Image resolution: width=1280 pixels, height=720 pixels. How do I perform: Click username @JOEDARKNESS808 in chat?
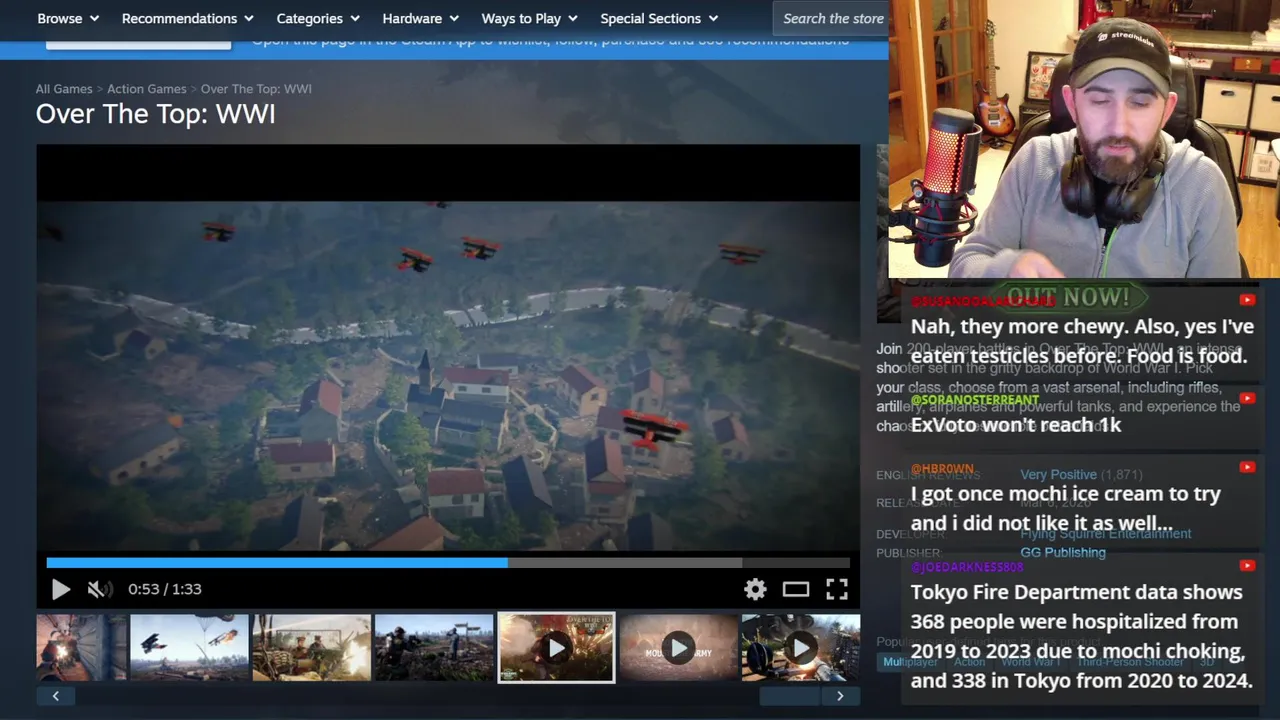[967, 567]
